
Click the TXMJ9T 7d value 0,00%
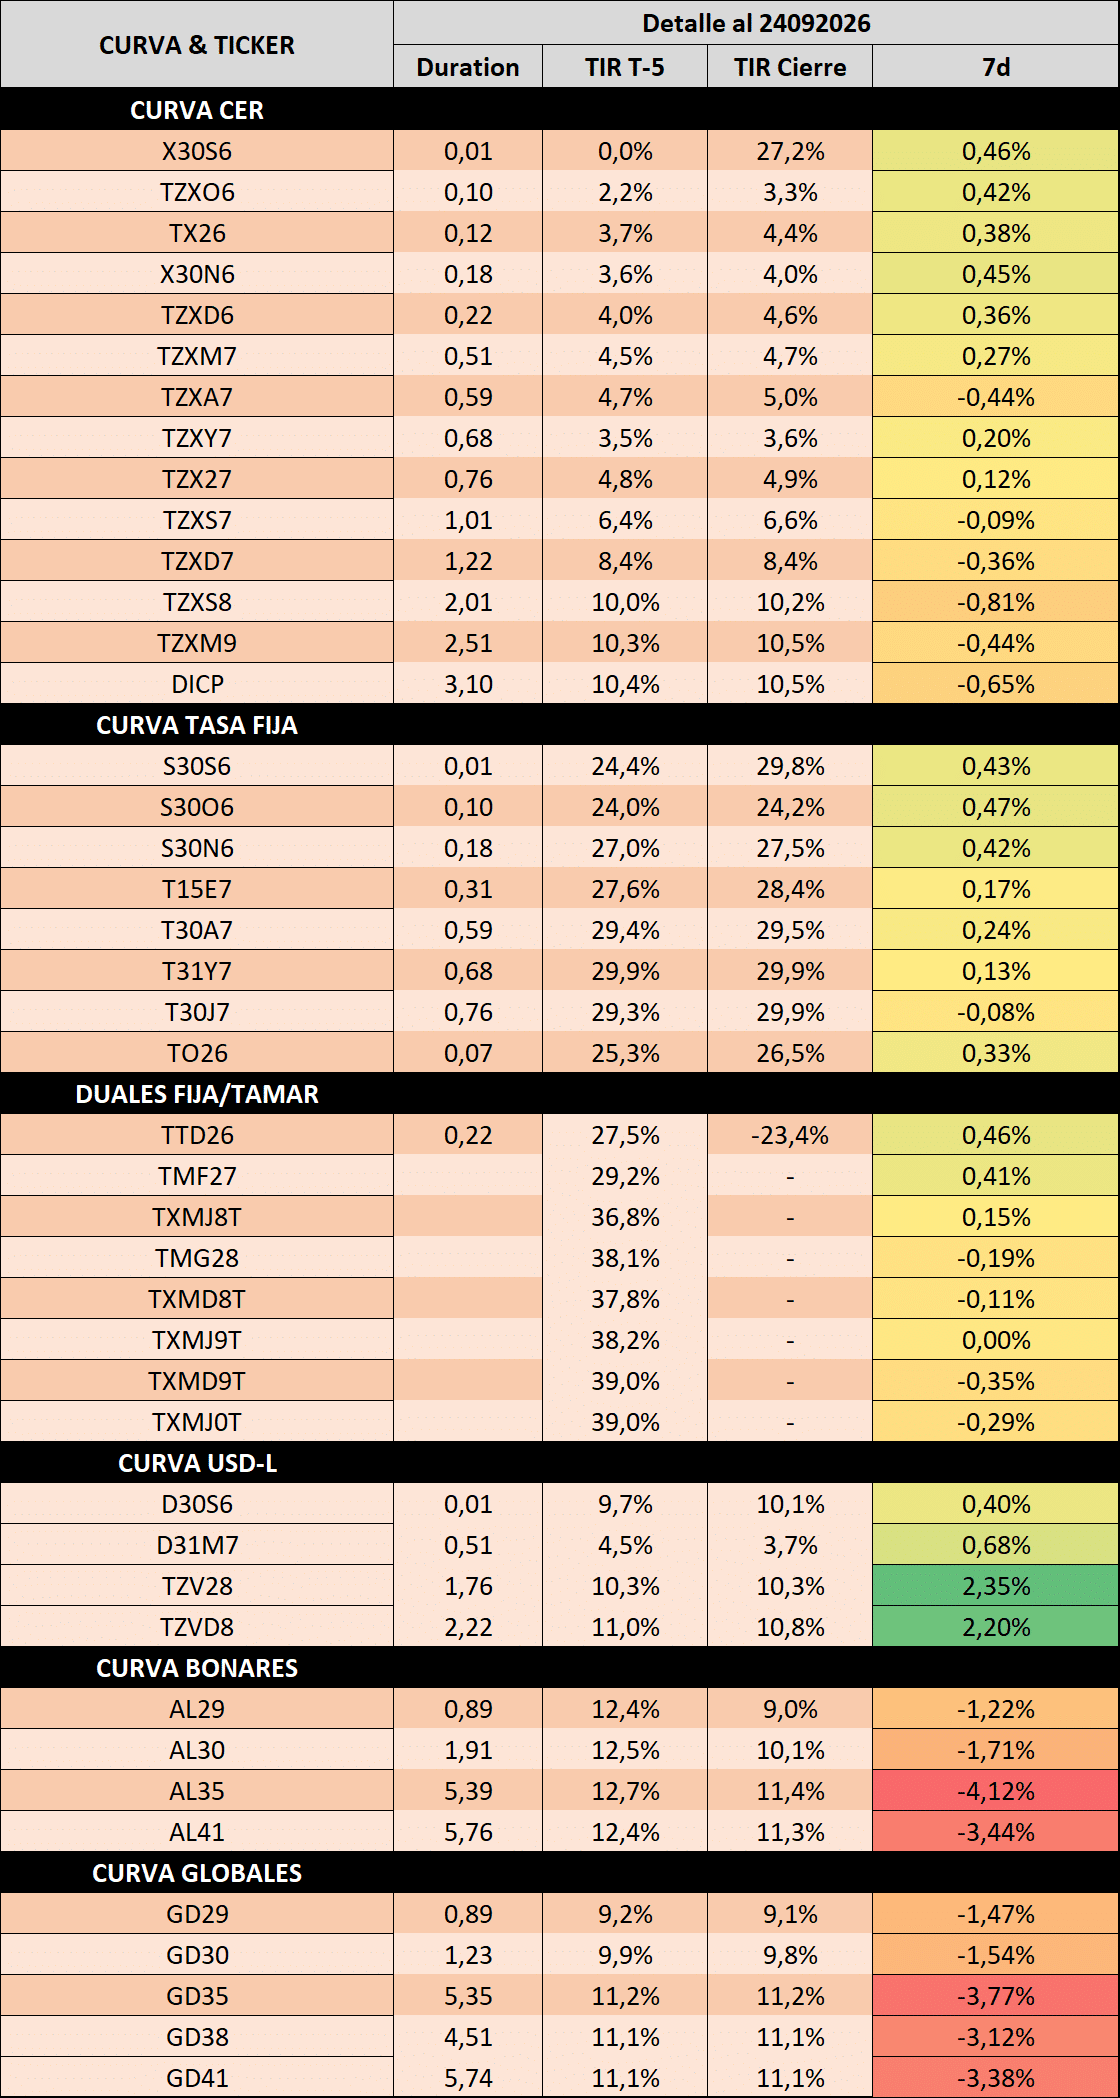996,1340
